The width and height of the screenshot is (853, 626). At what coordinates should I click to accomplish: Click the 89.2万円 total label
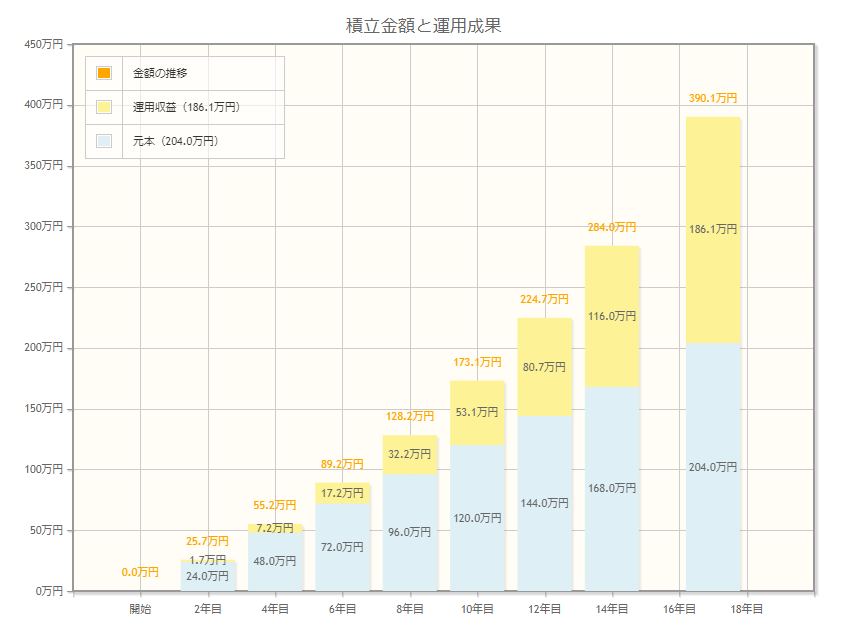coord(342,464)
